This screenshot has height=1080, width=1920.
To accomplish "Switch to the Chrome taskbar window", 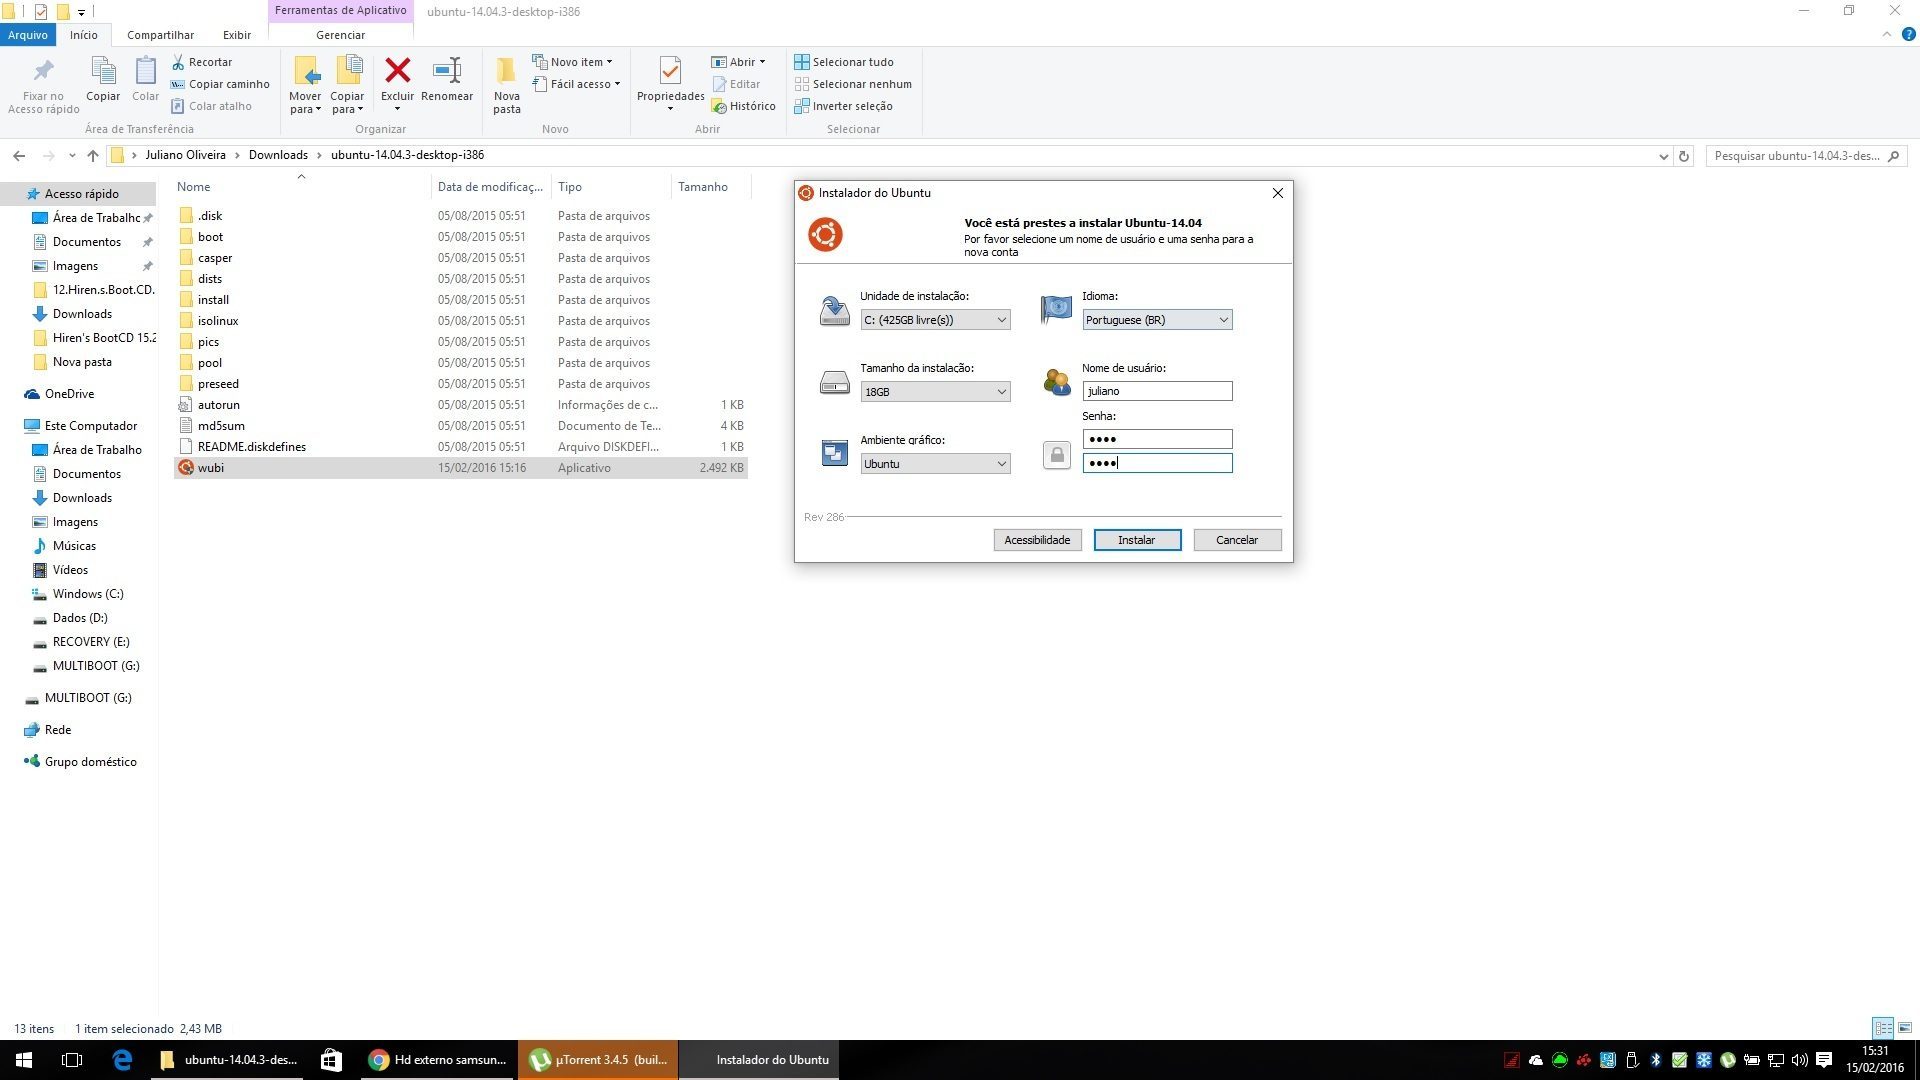I will [x=437, y=1060].
